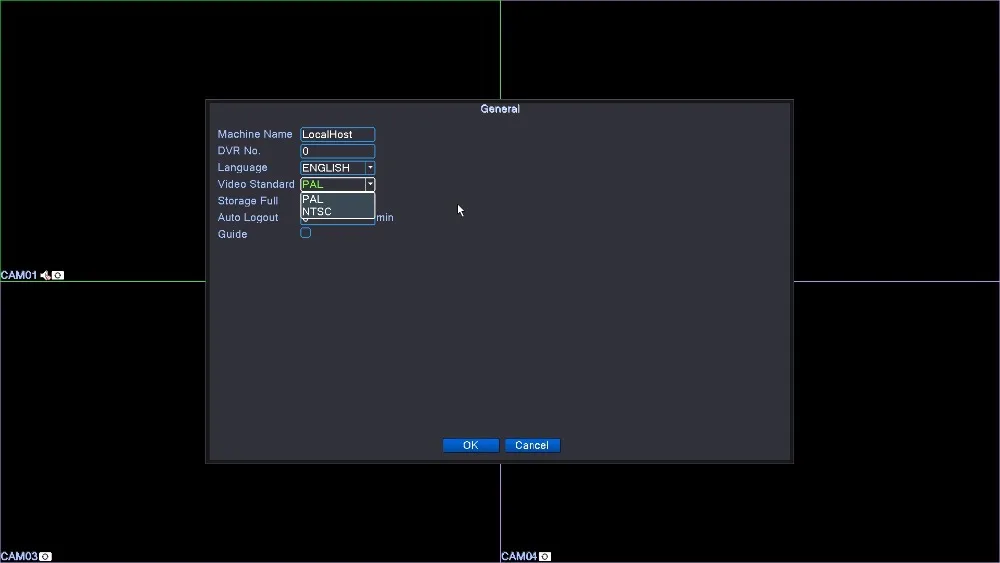The image size is (1000, 563).
Task: Click the Guide label text
Action: tap(232, 234)
